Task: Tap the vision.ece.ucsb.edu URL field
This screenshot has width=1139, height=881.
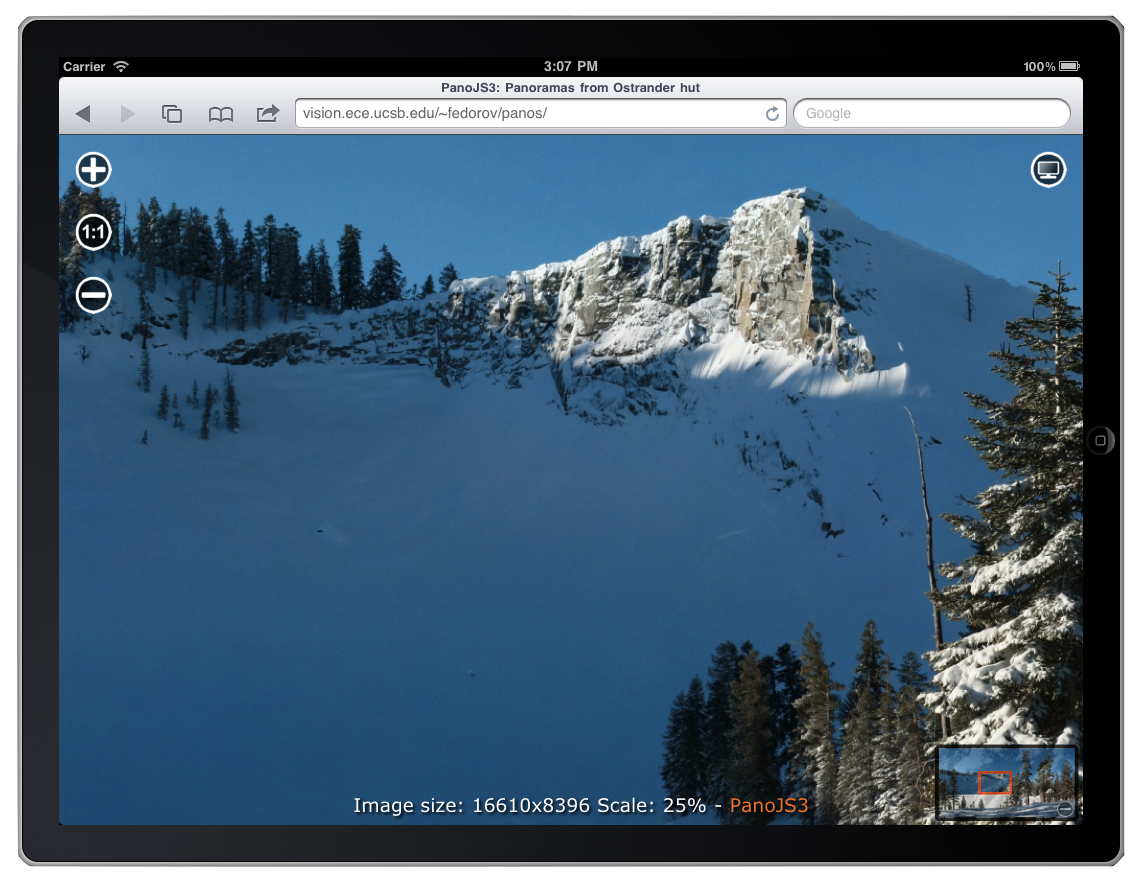Action: point(540,113)
